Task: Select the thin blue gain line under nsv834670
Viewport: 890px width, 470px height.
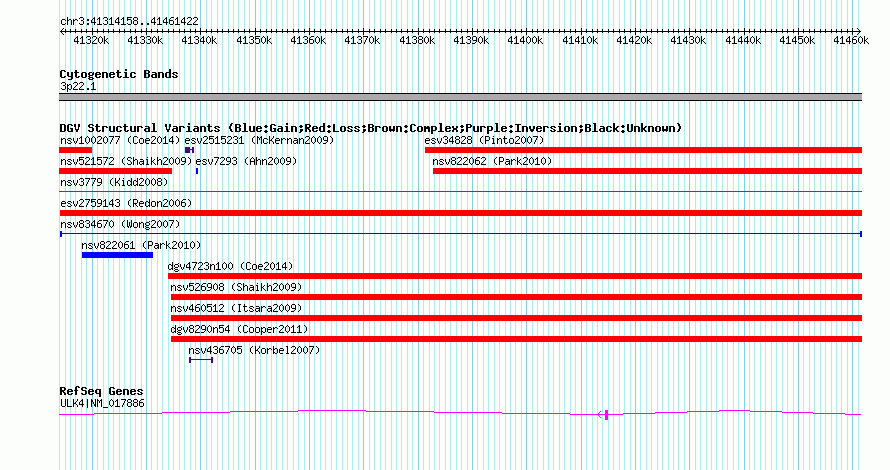Action: (x=460, y=234)
